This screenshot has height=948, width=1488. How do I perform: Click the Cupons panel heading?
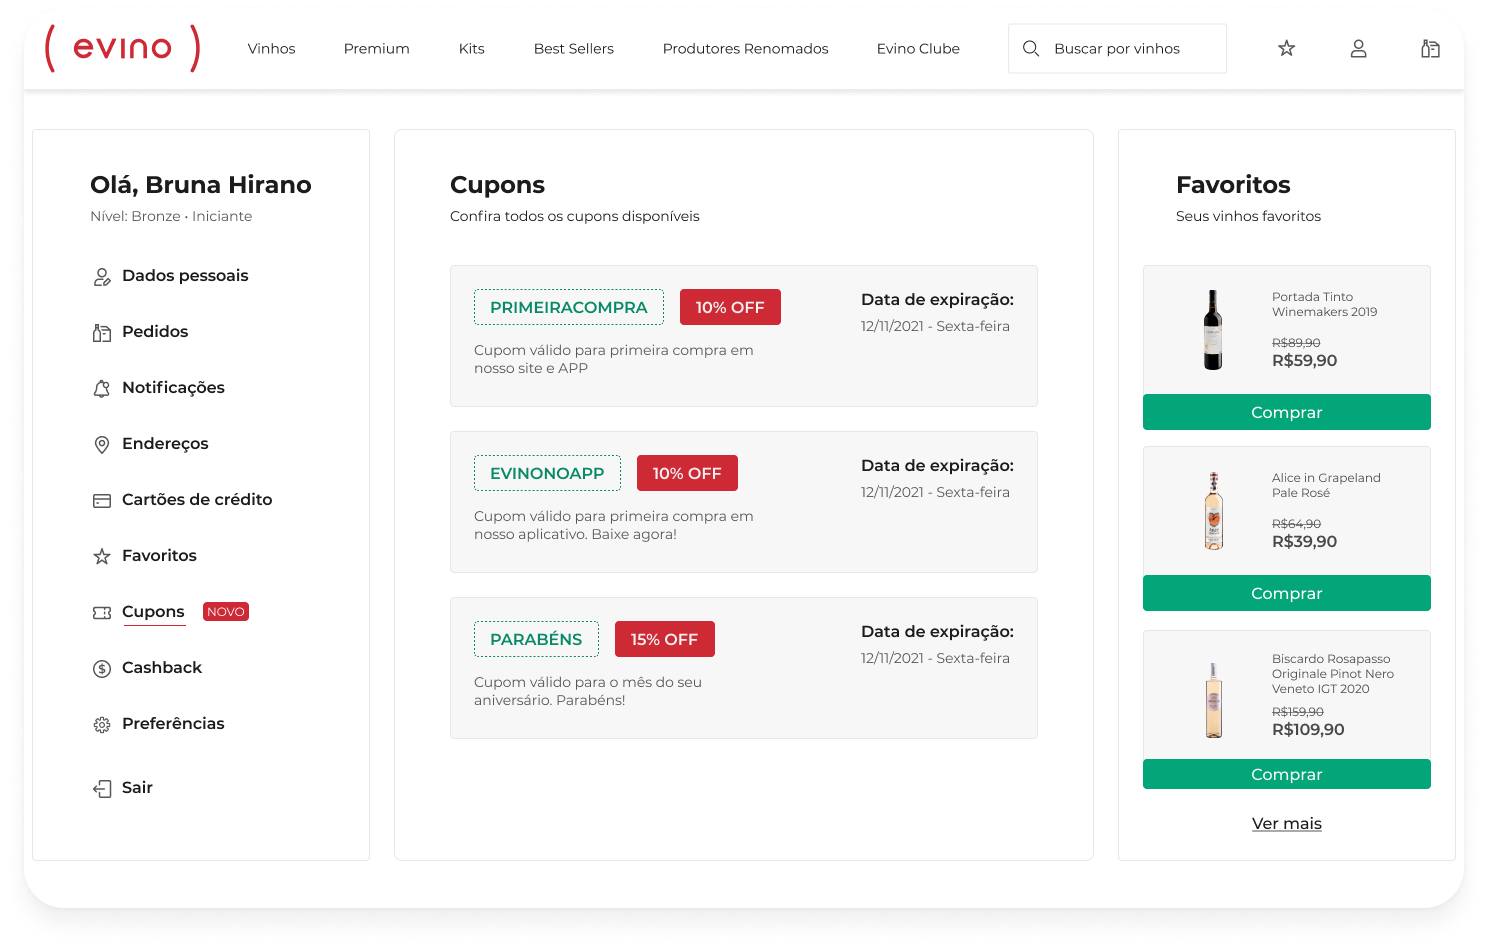tap(497, 185)
